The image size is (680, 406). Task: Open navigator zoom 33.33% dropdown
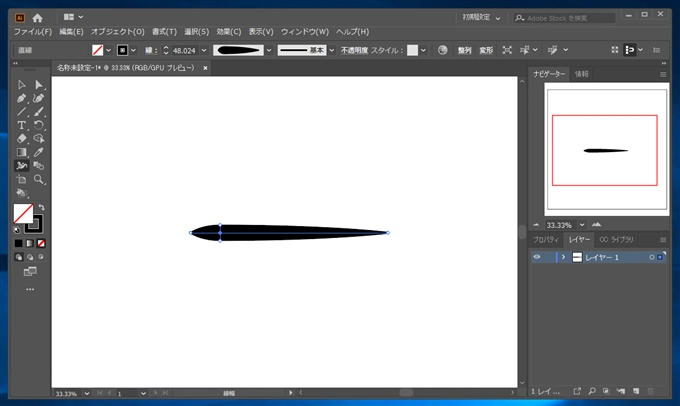click(582, 225)
